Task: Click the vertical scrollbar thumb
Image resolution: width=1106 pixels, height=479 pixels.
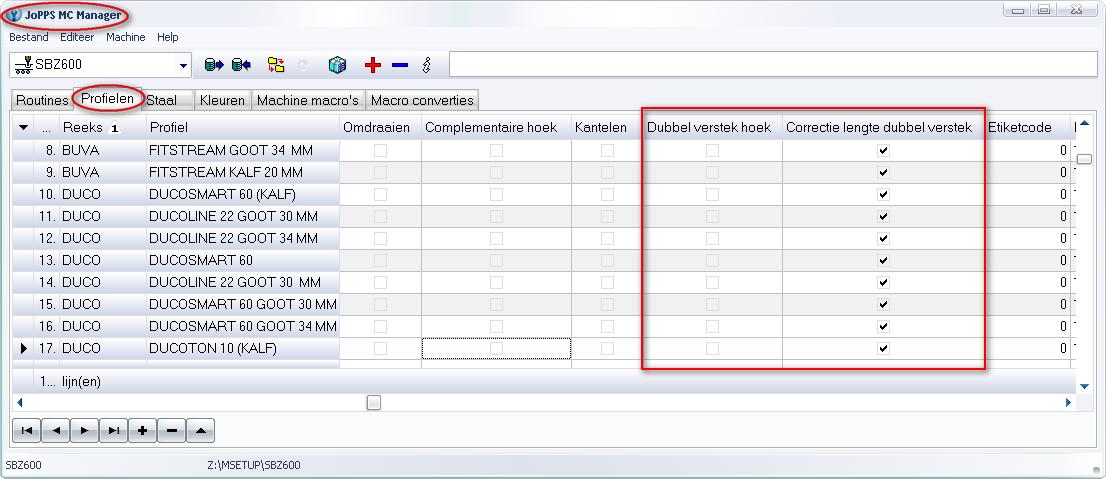Action: pos(1084,159)
